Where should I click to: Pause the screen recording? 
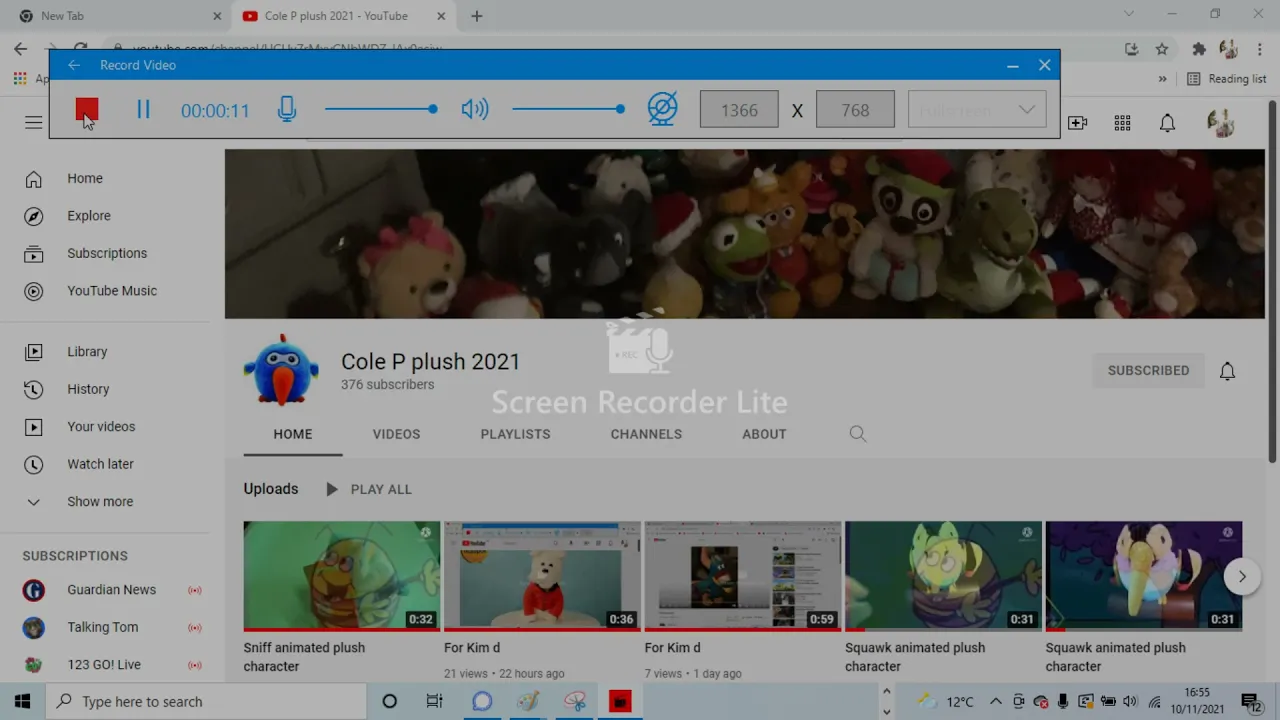[143, 110]
